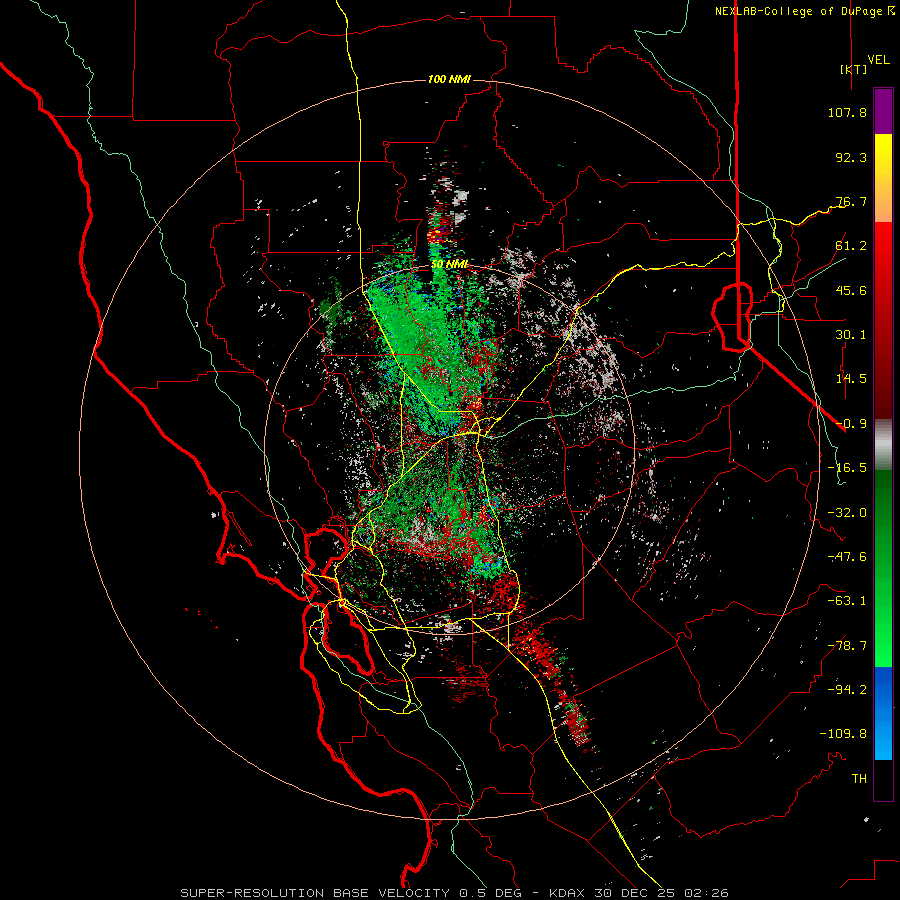Image resolution: width=900 pixels, height=900 pixels.
Task: Click the VEL legend title
Action: click(879, 60)
